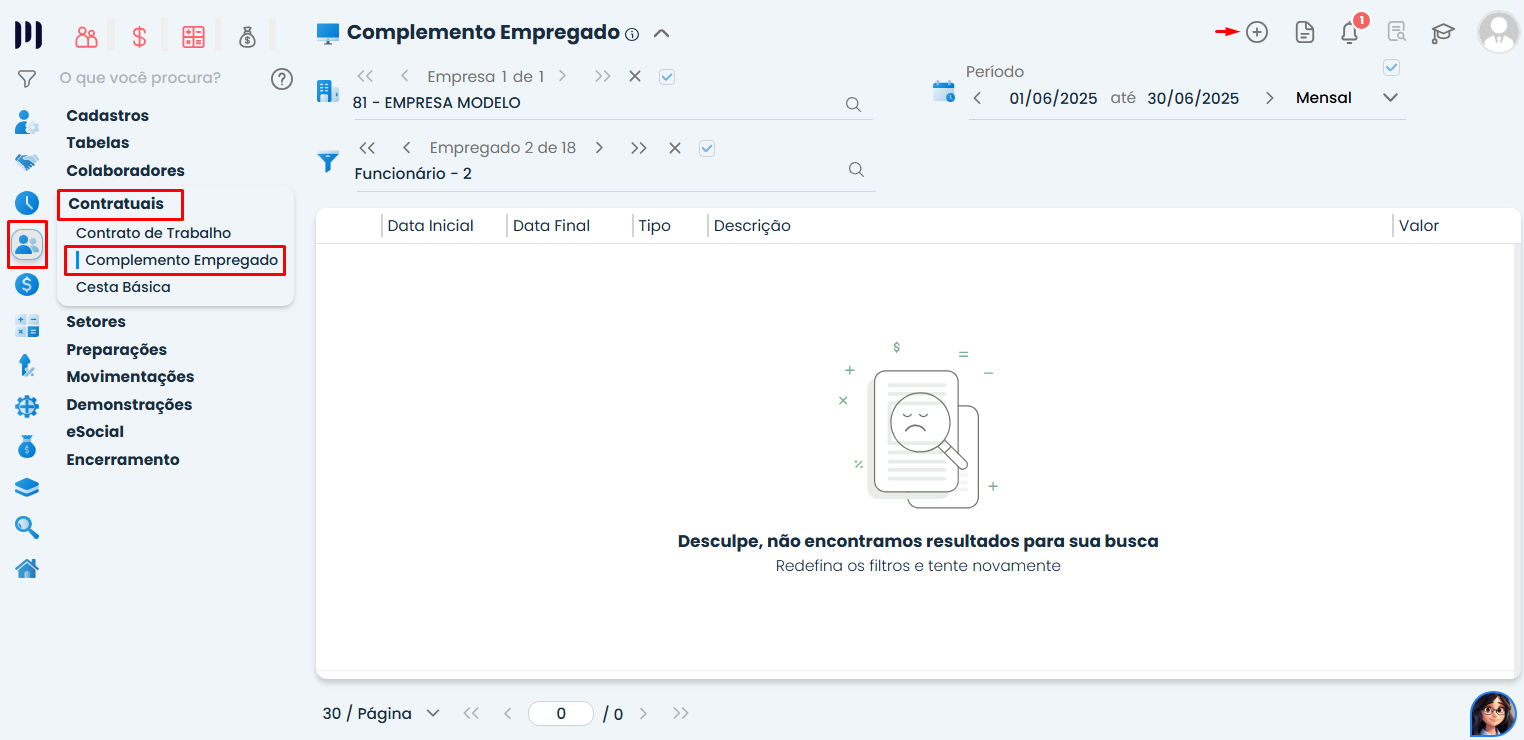Click the home icon in left sidebar
This screenshot has width=1524, height=740.
[27, 569]
